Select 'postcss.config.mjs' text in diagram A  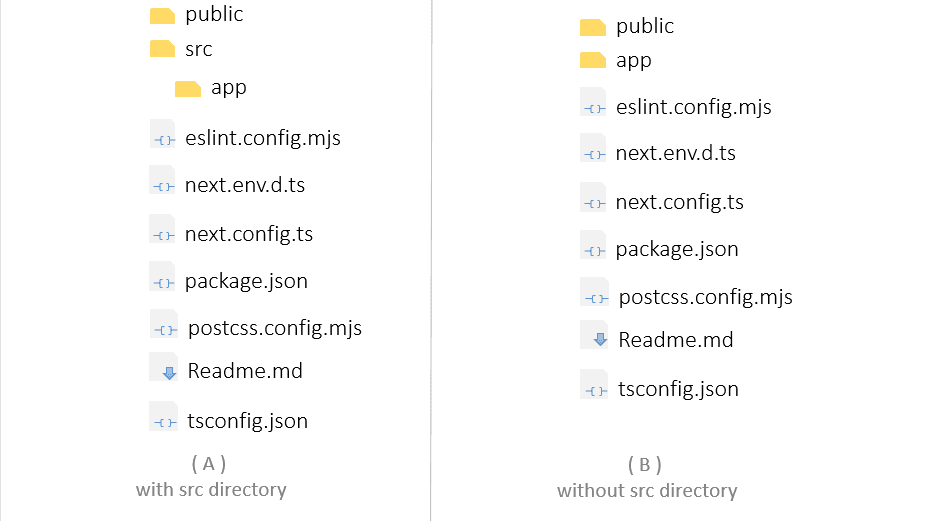(275, 328)
